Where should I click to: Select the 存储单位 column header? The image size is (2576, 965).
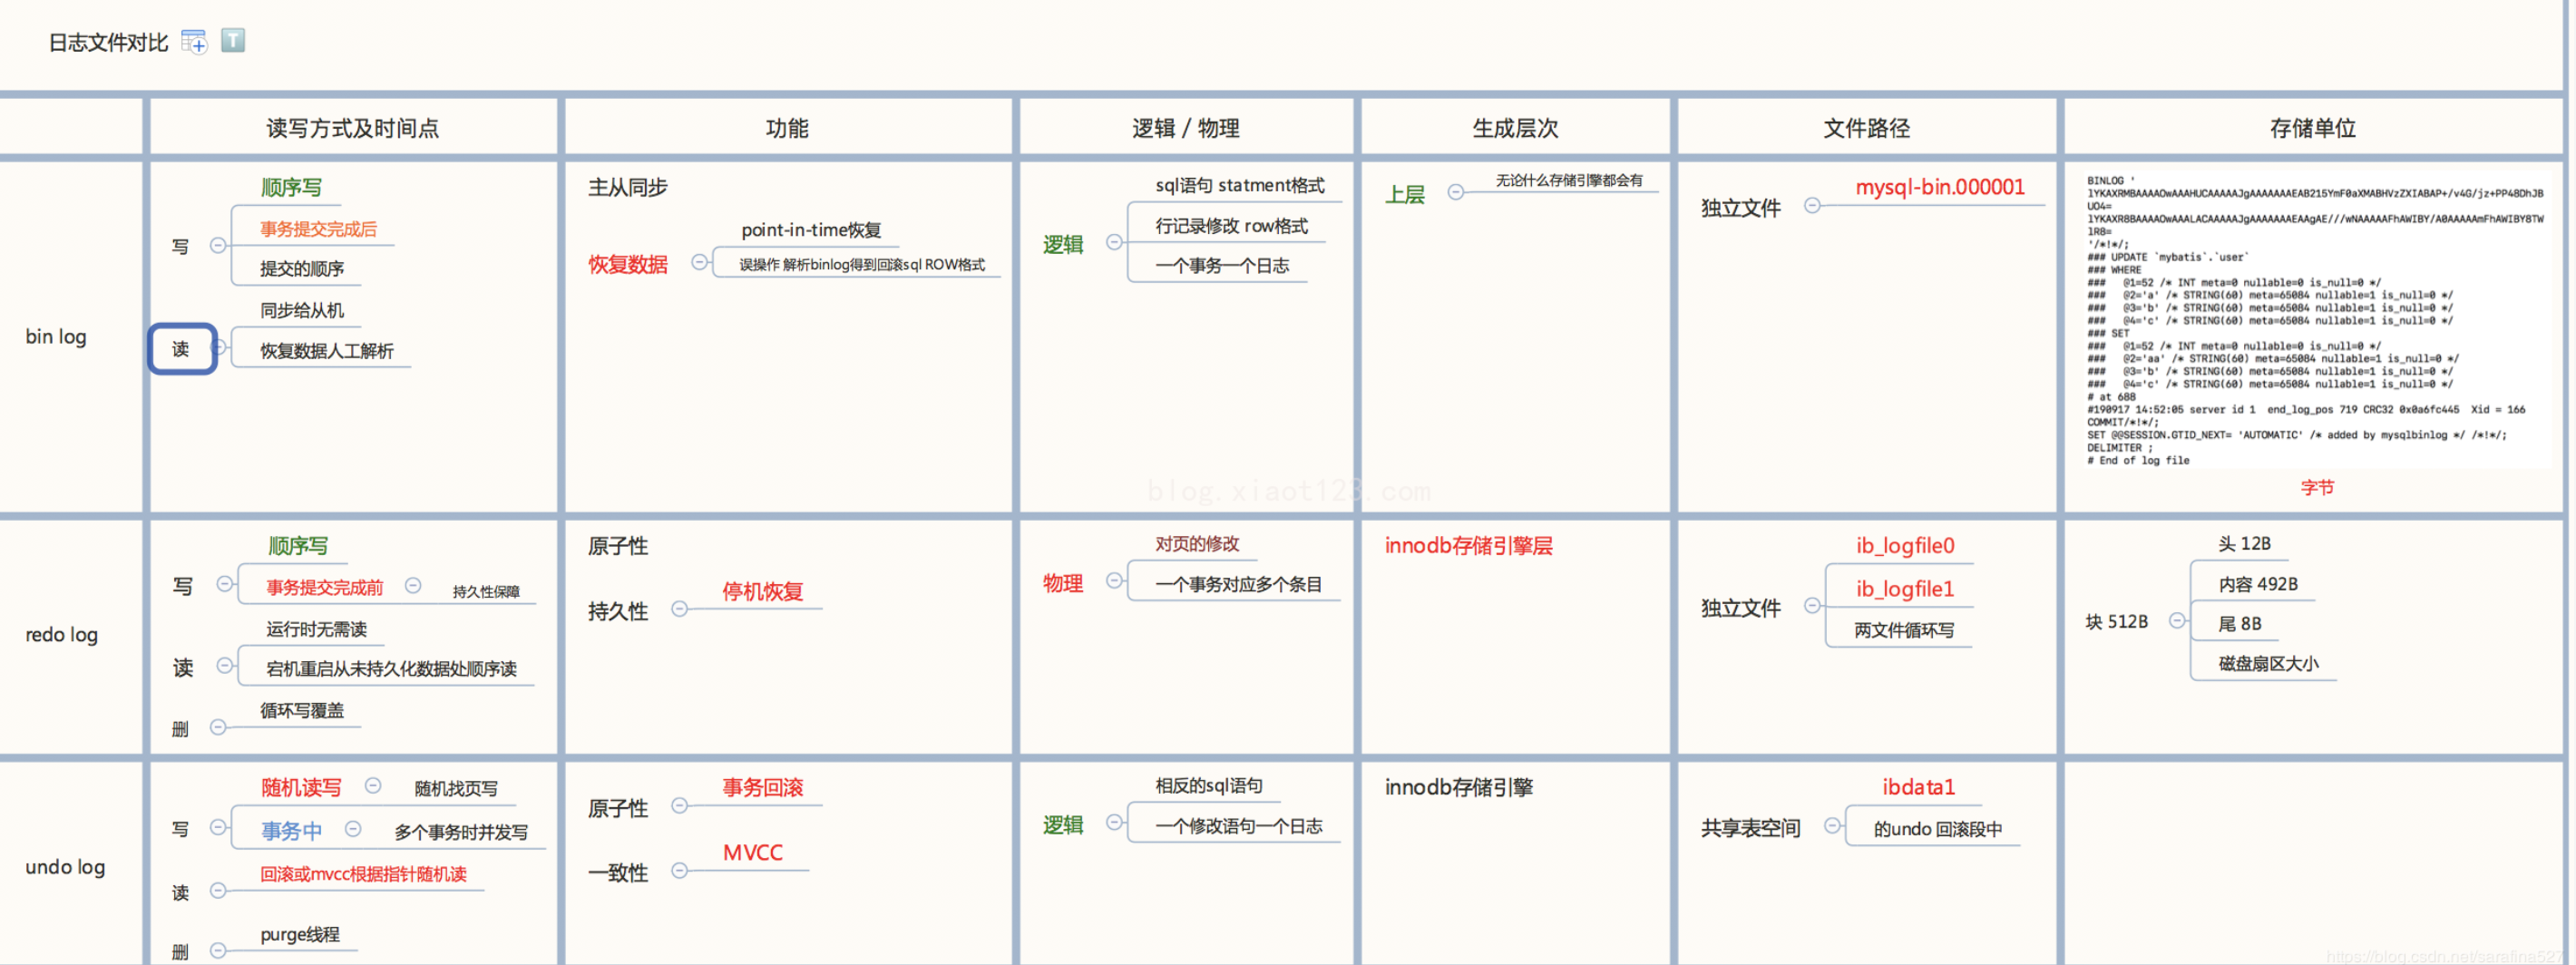tap(2313, 128)
